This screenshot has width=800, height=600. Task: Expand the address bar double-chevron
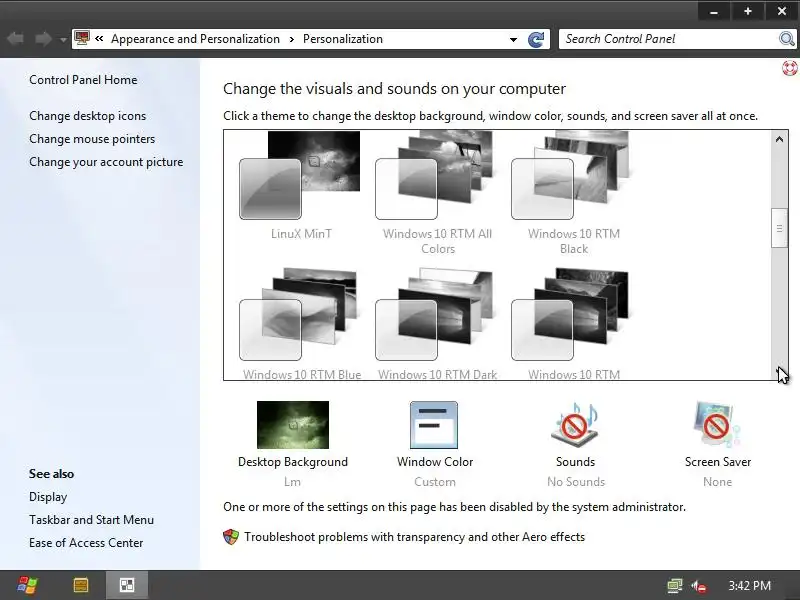[x=99, y=39]
